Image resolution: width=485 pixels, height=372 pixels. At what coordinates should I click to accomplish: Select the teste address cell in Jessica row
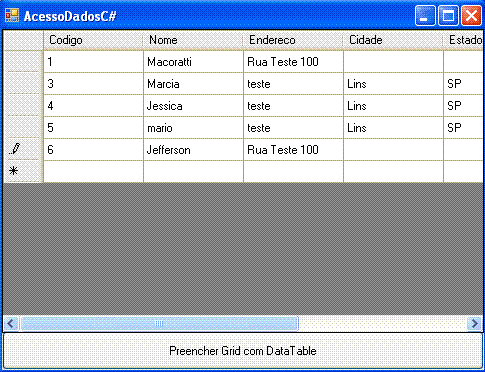[x=293, y=105]
